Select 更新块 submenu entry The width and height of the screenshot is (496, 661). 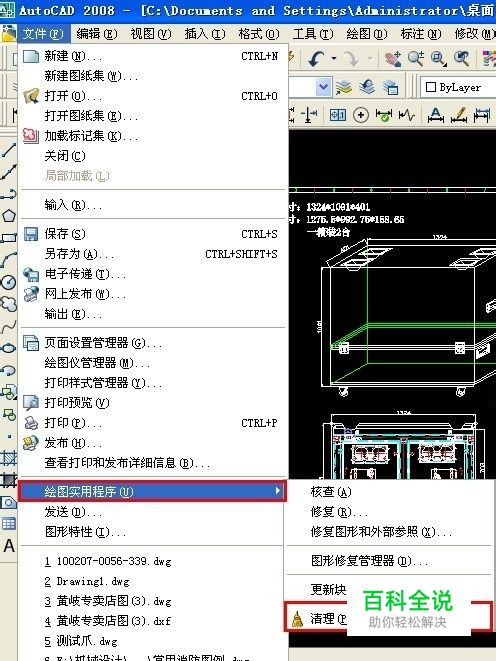tap(389, 589)
